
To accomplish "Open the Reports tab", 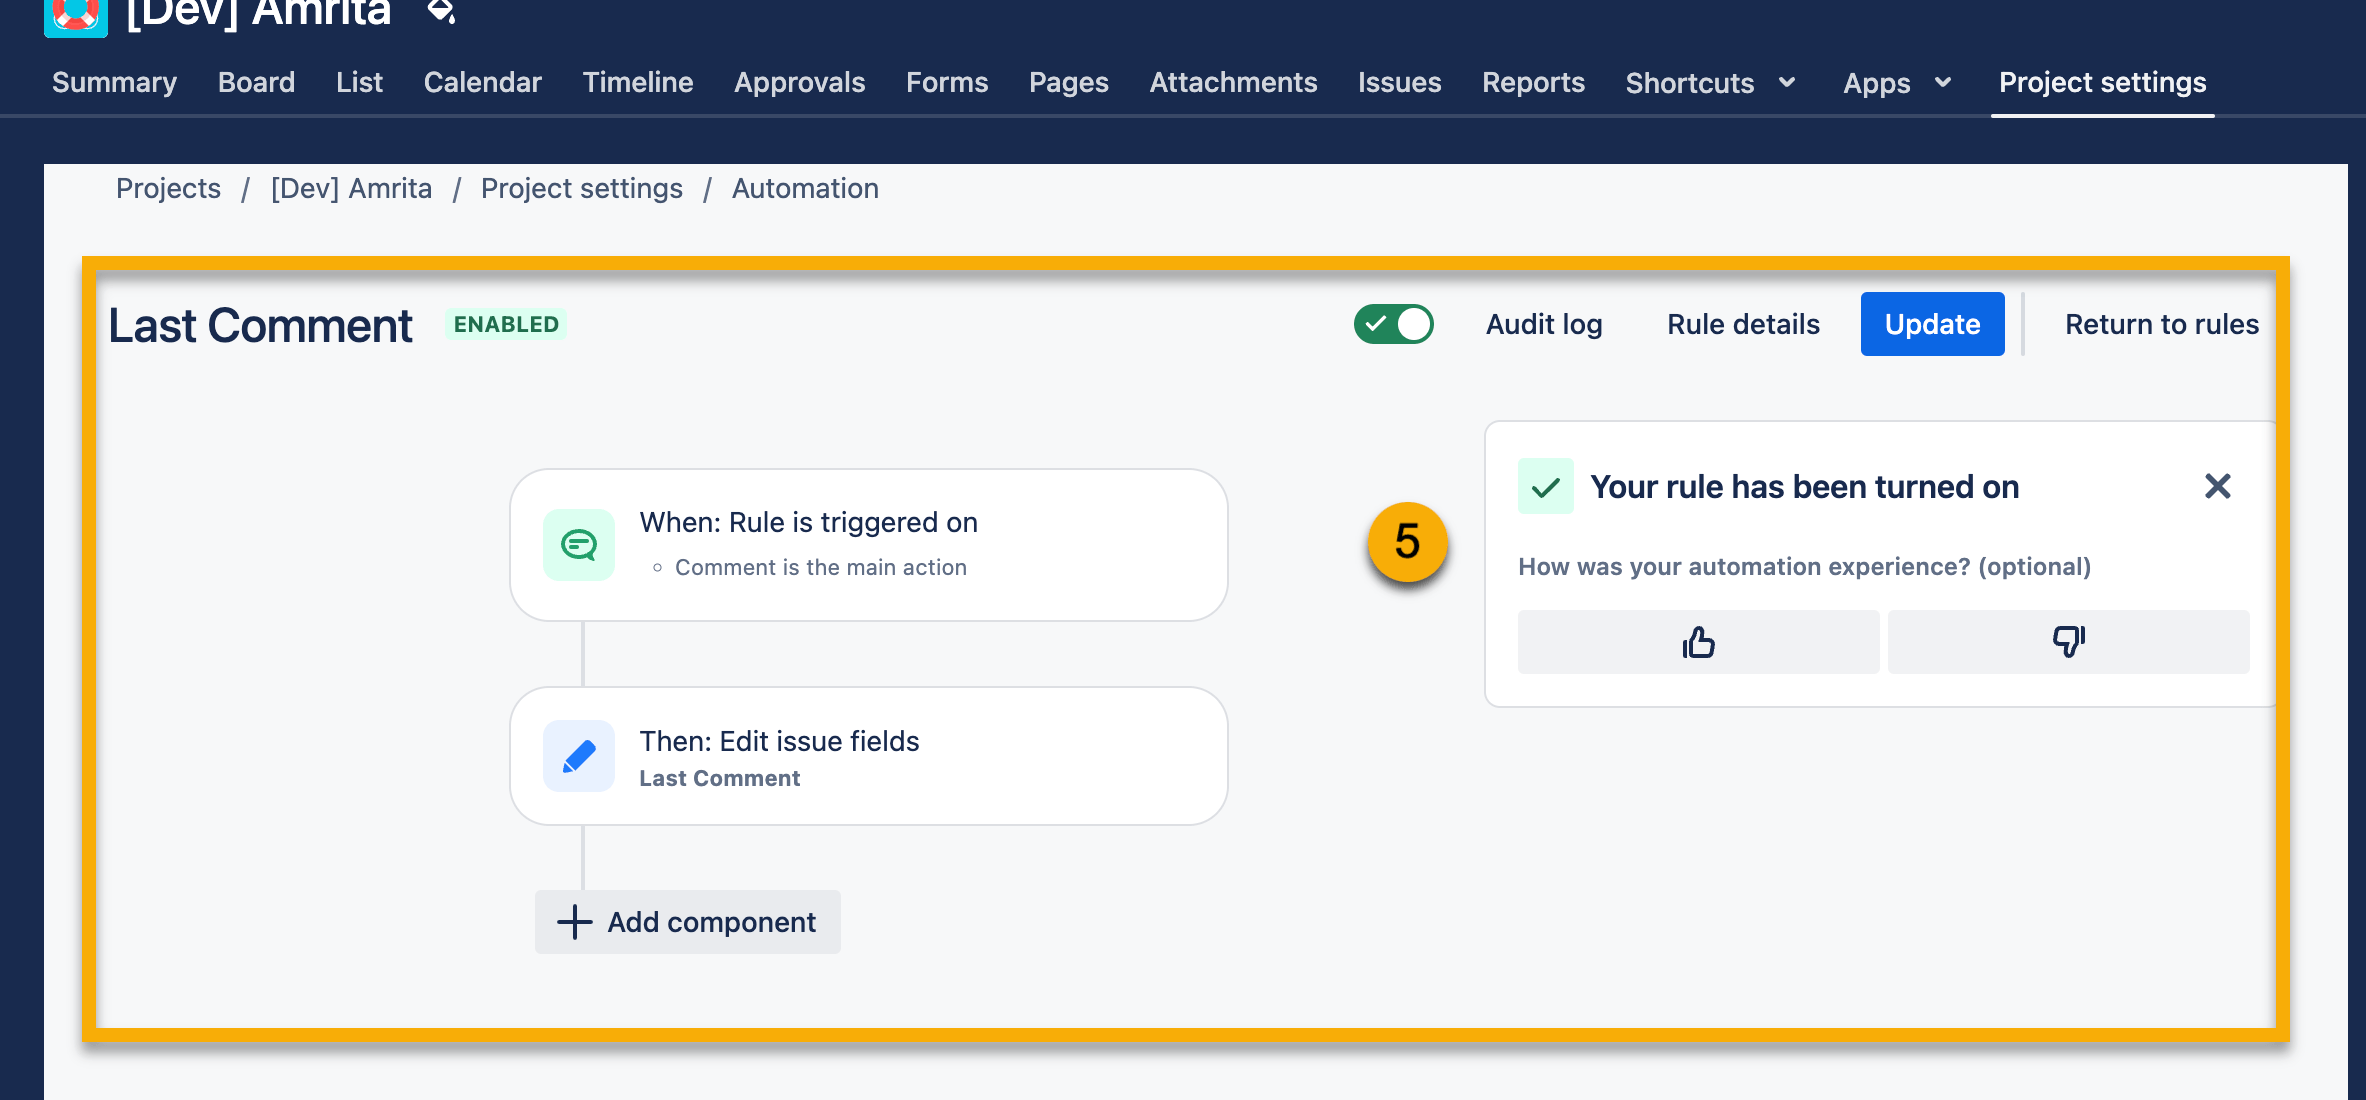I will coord(1533,83).
